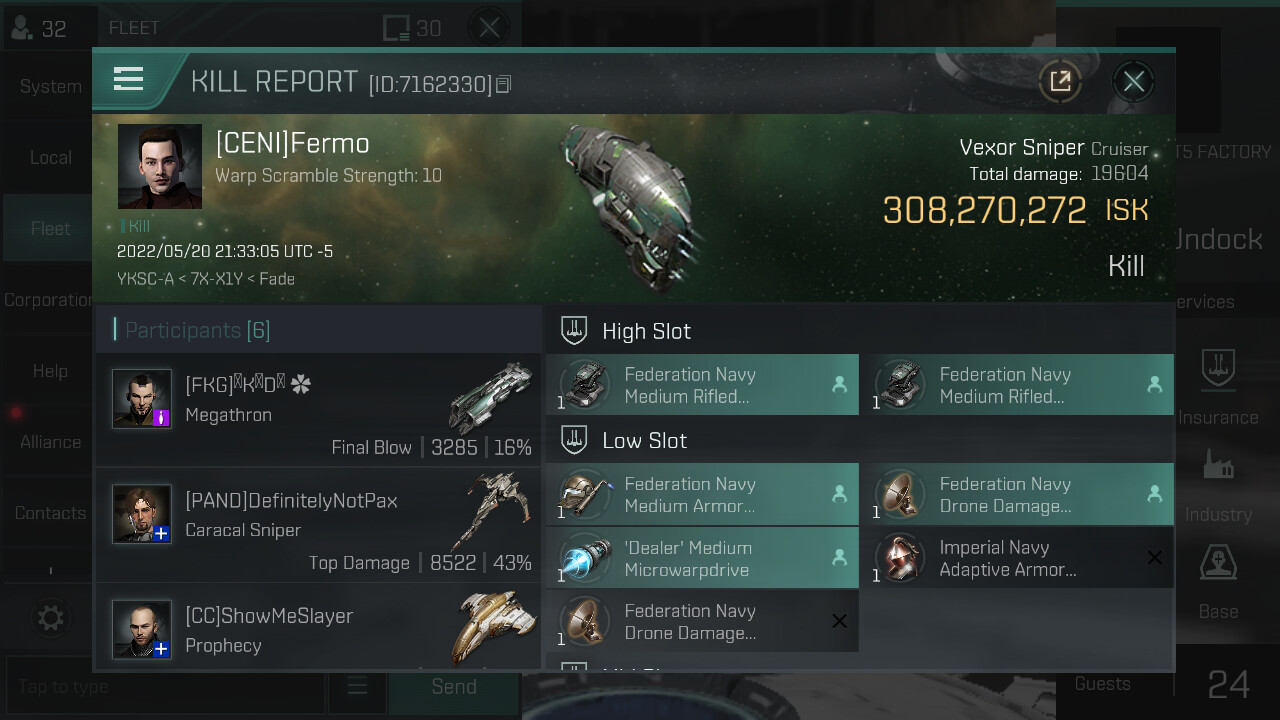Viewport: 1280px width, 720px height.
Task: Open the Alliance chat tab
Action: click(x=50, y=441)
